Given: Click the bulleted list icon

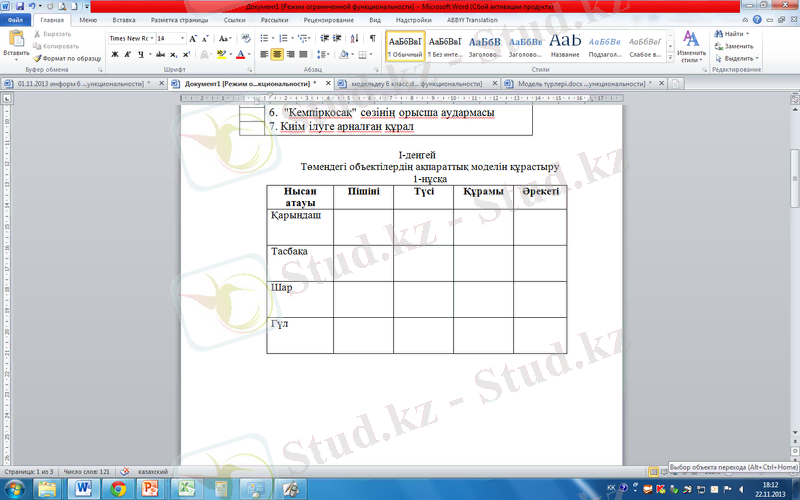Looking at the screenshot, I should click(x=267, y=38).
